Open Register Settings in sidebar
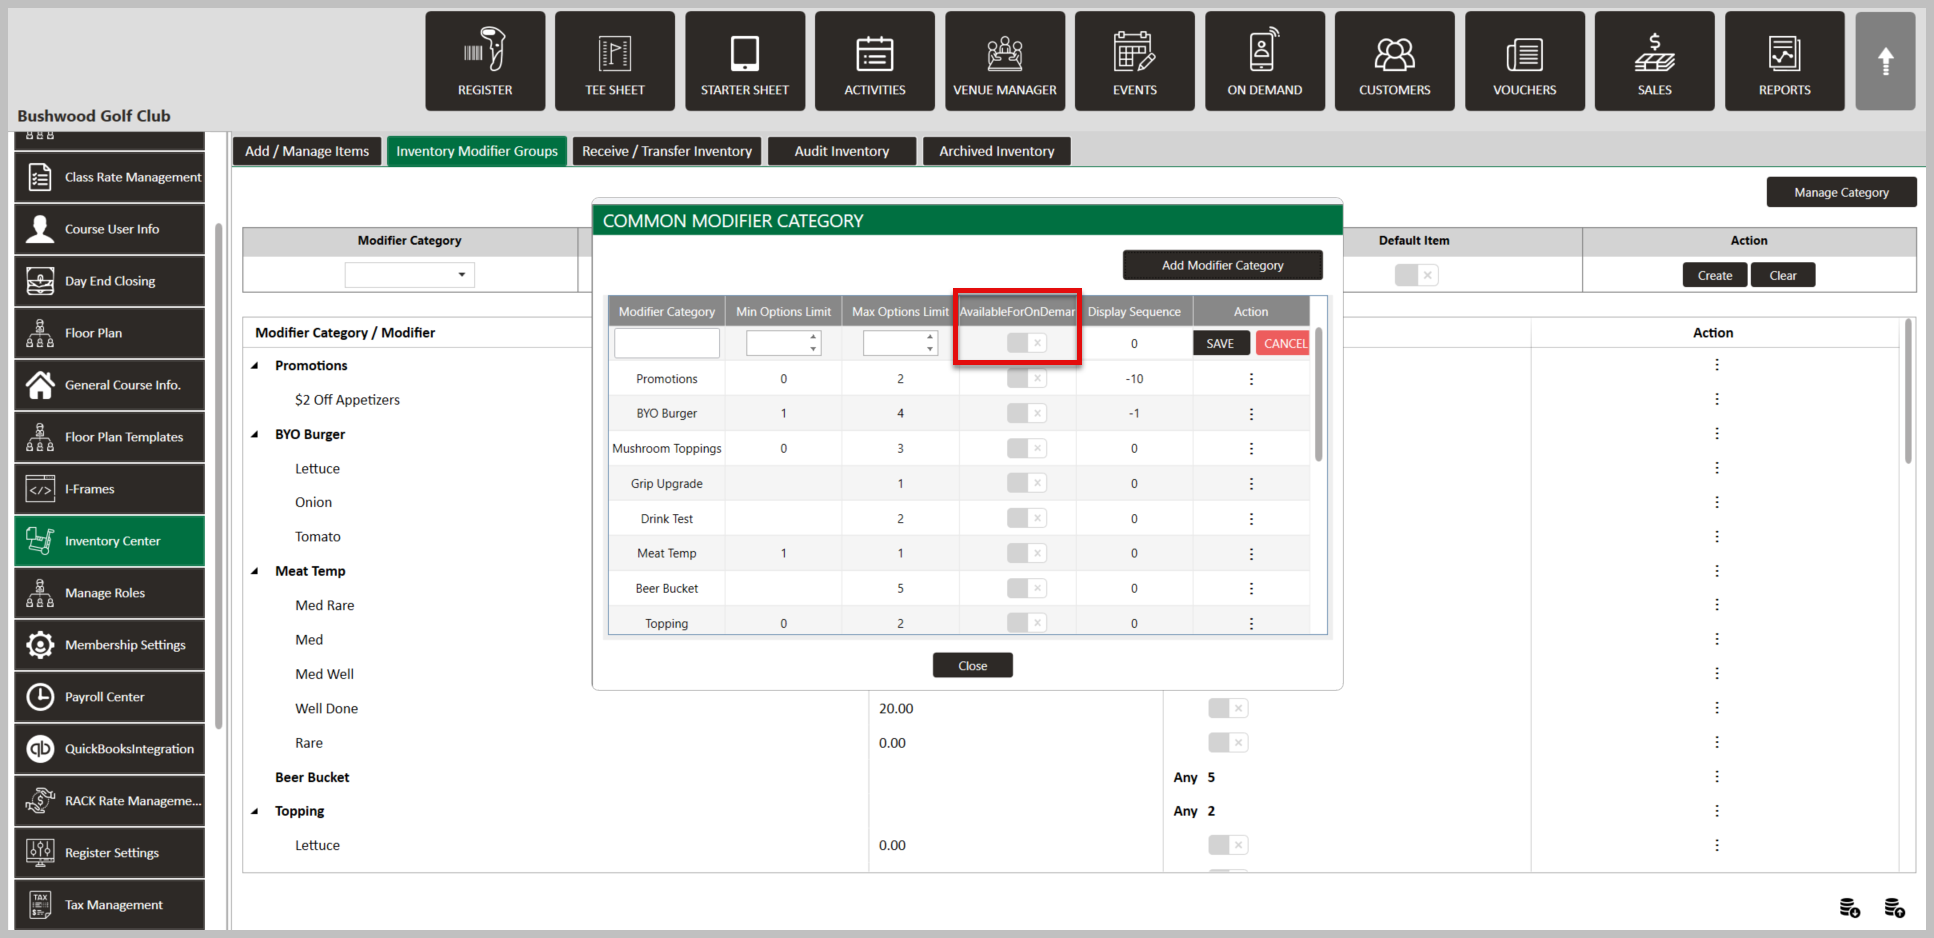The height and width of the screenshot is (938, 1934). coord(110,853)
